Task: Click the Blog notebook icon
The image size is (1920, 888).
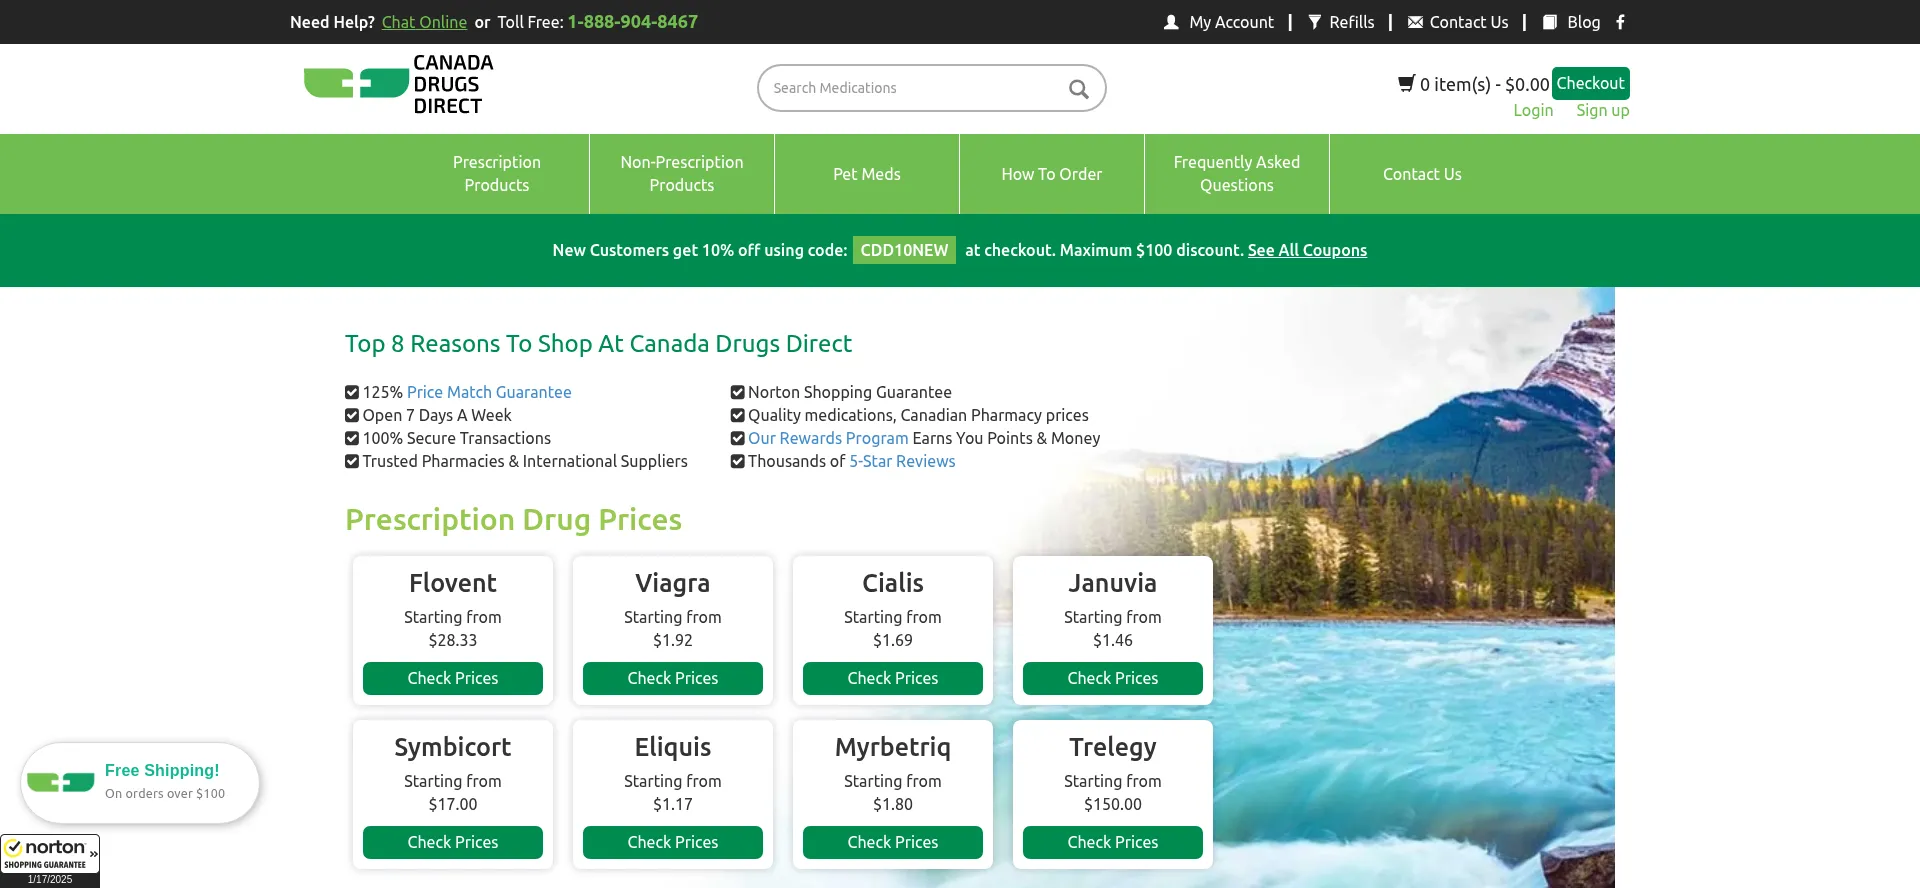Action: pos(1550,22)
